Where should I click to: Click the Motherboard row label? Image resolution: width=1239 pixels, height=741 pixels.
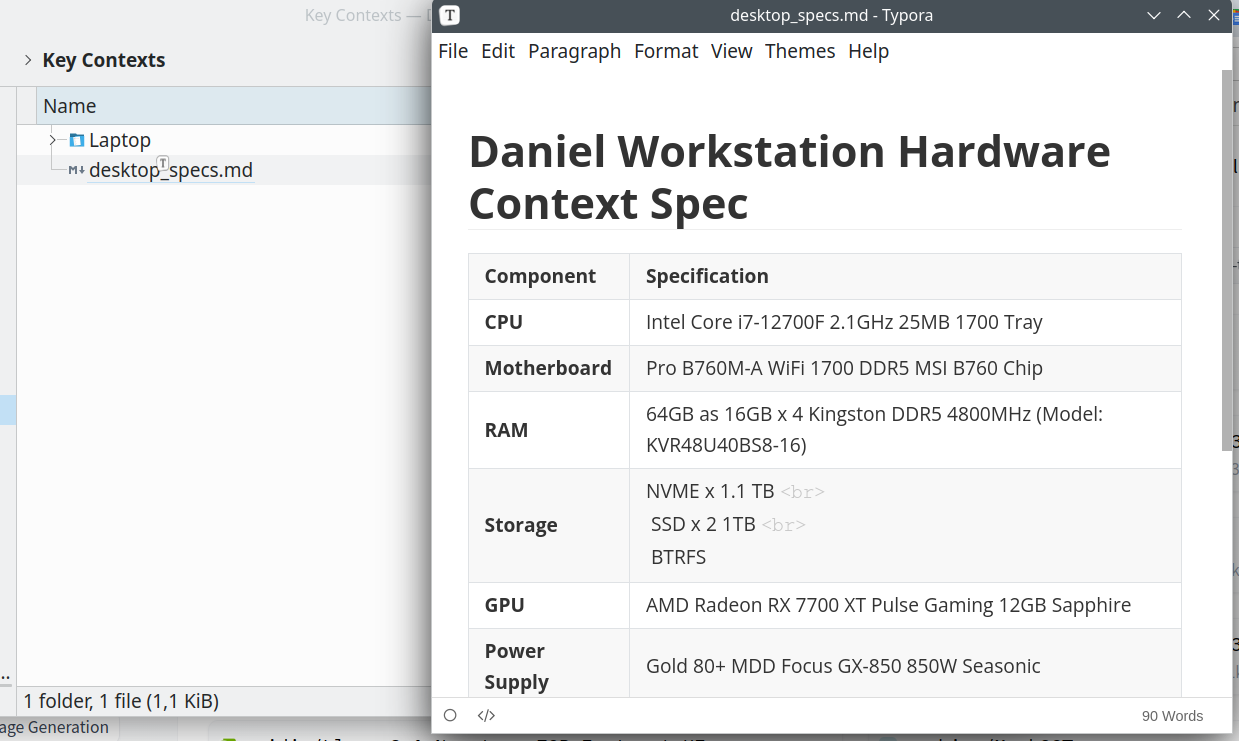click(548, 368)
